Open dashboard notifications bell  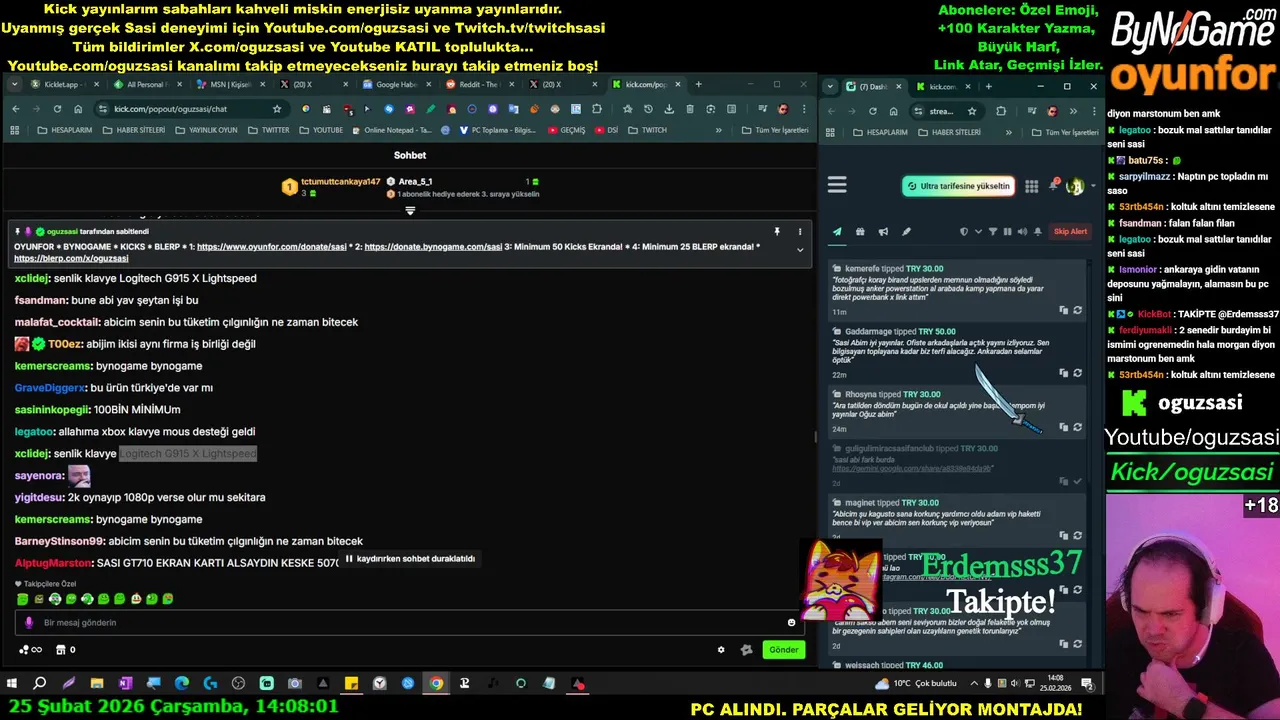coord(1054,186)
